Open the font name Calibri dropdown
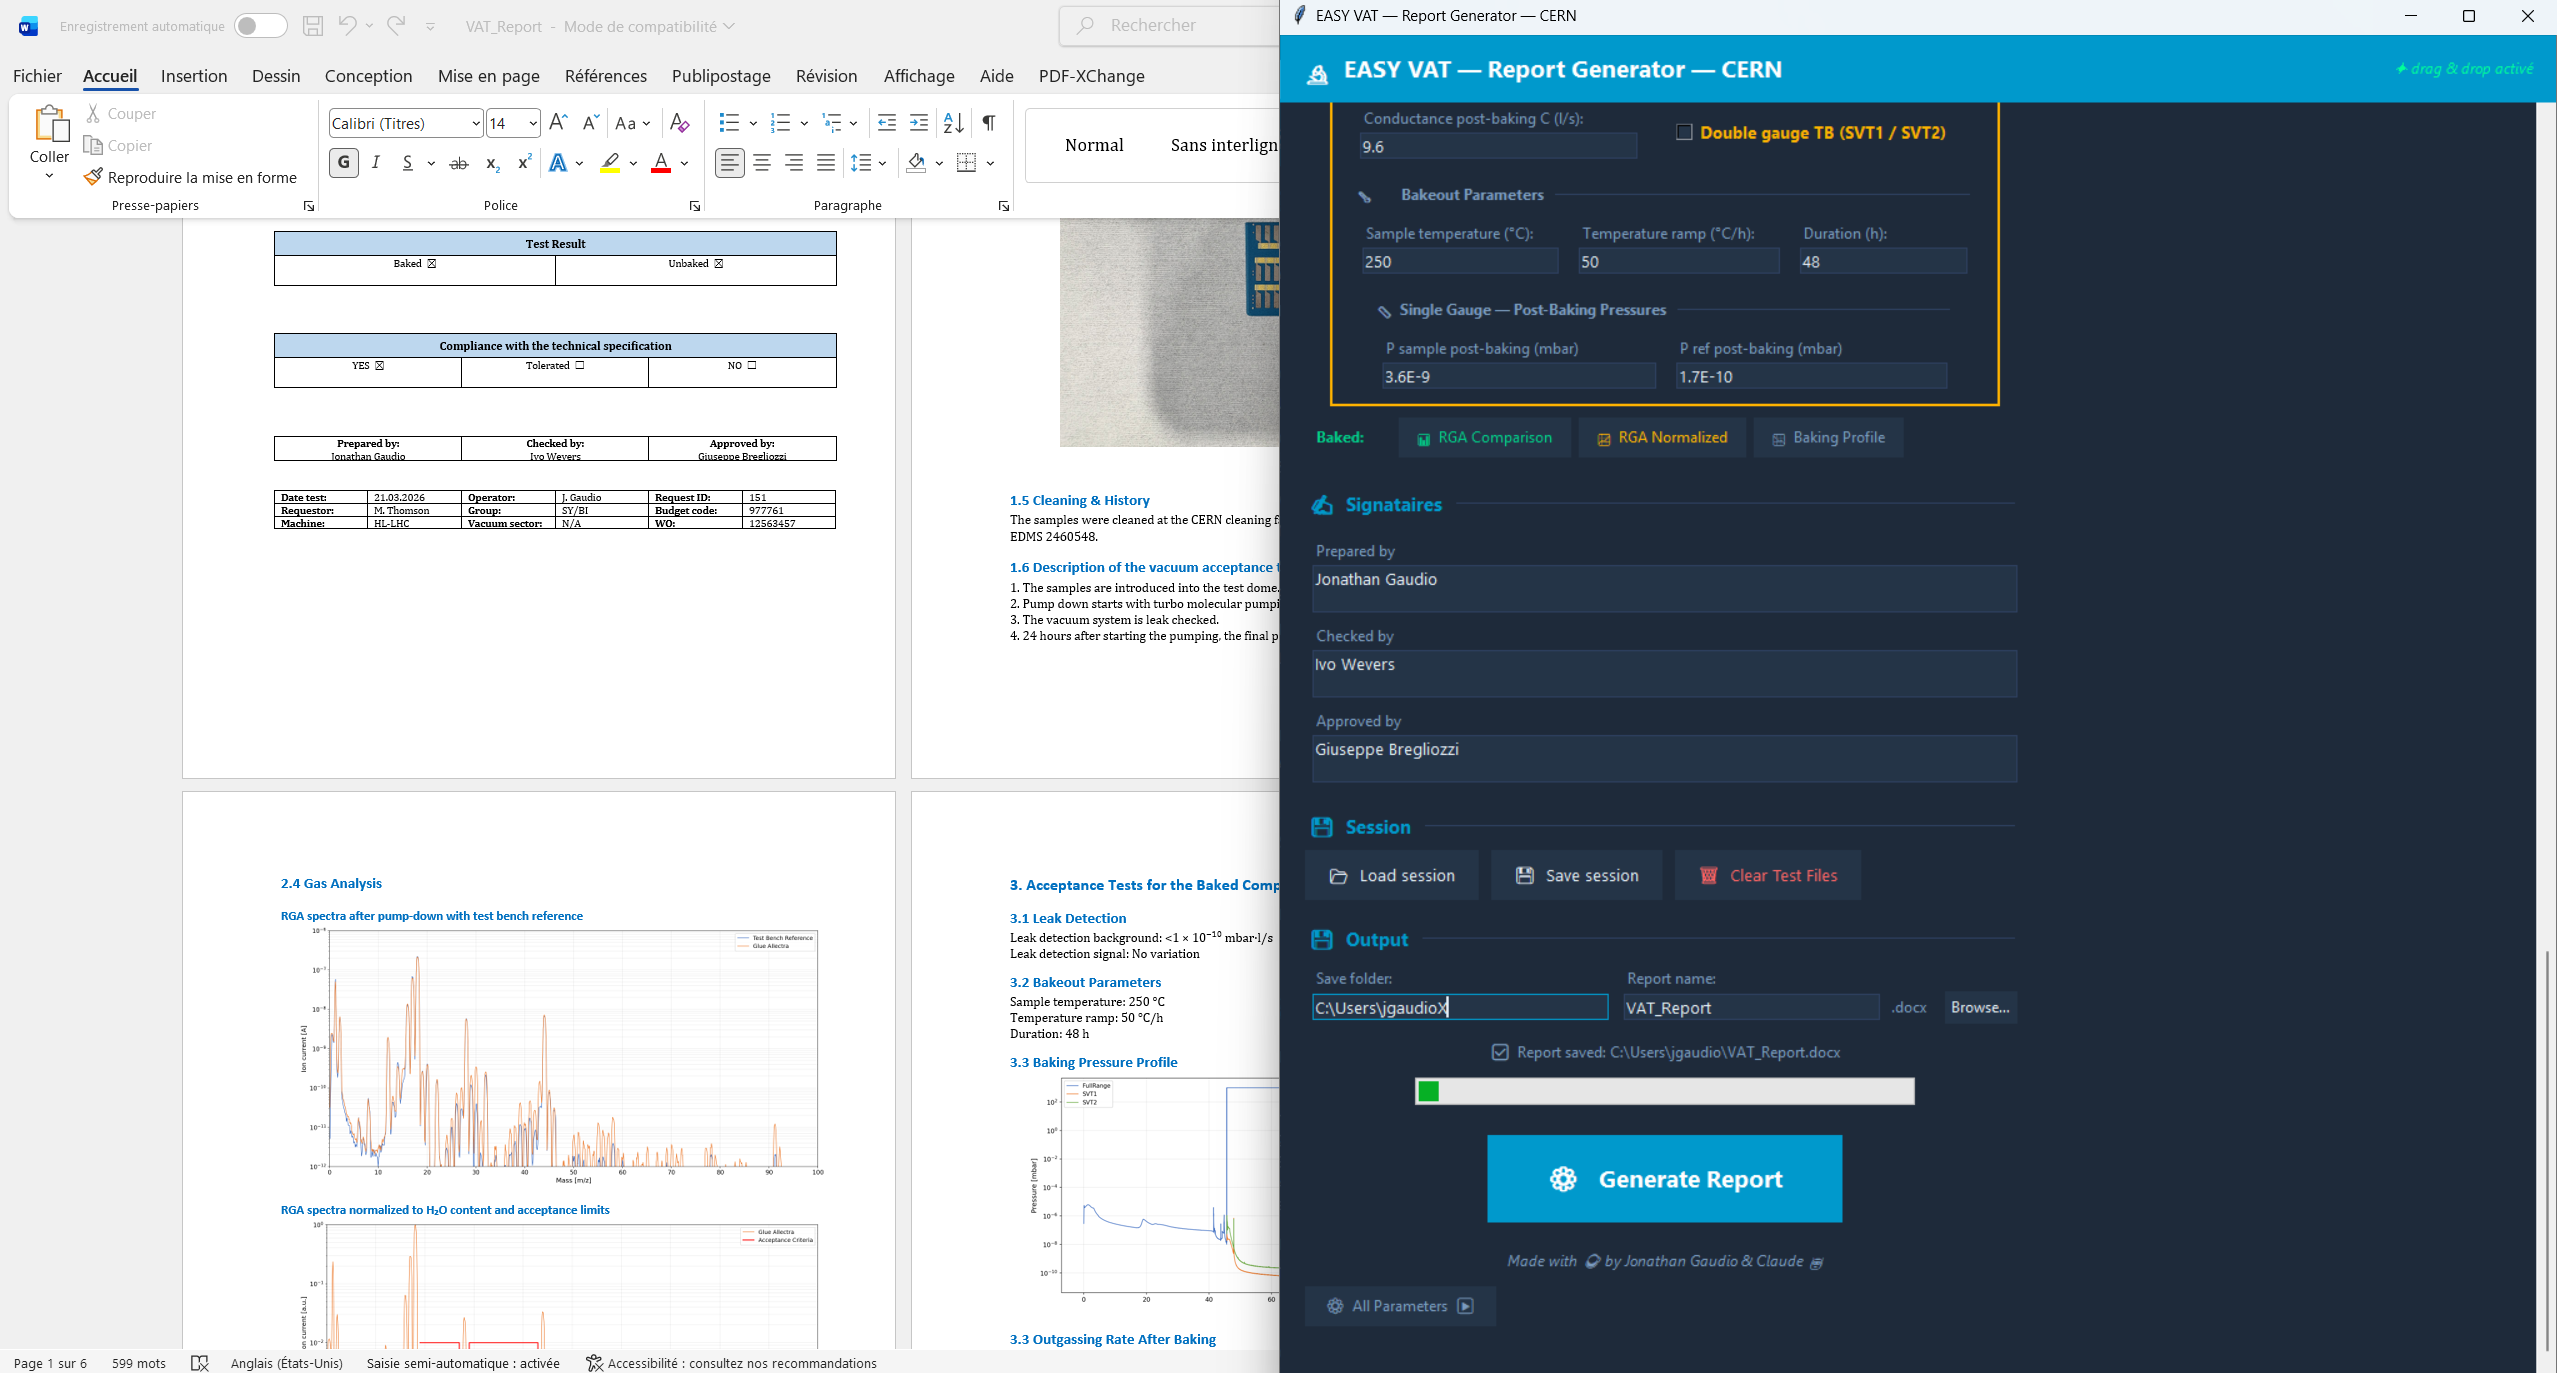The width and height of the screenshot is (2557, 1373). point(476,123)
